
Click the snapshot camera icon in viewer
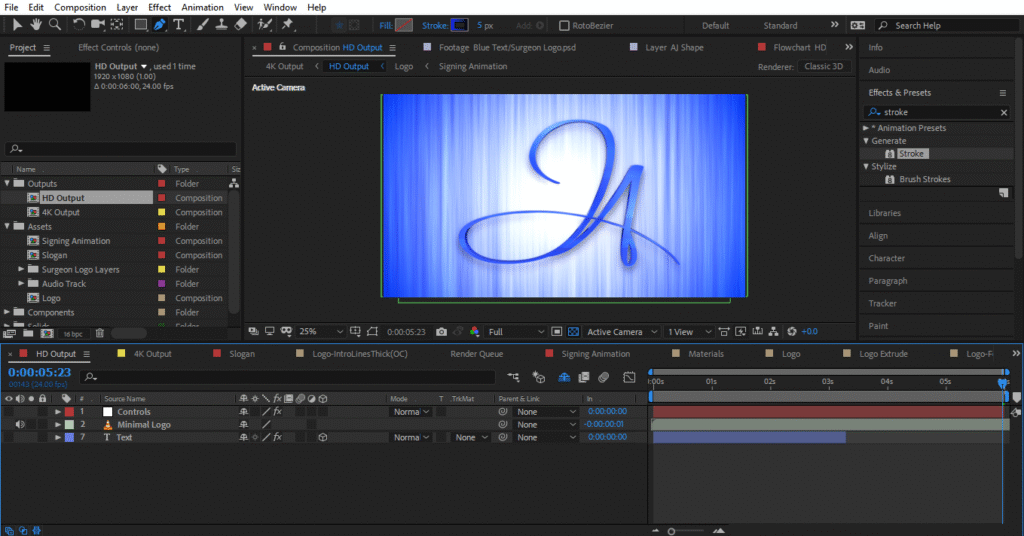(443, 332)
